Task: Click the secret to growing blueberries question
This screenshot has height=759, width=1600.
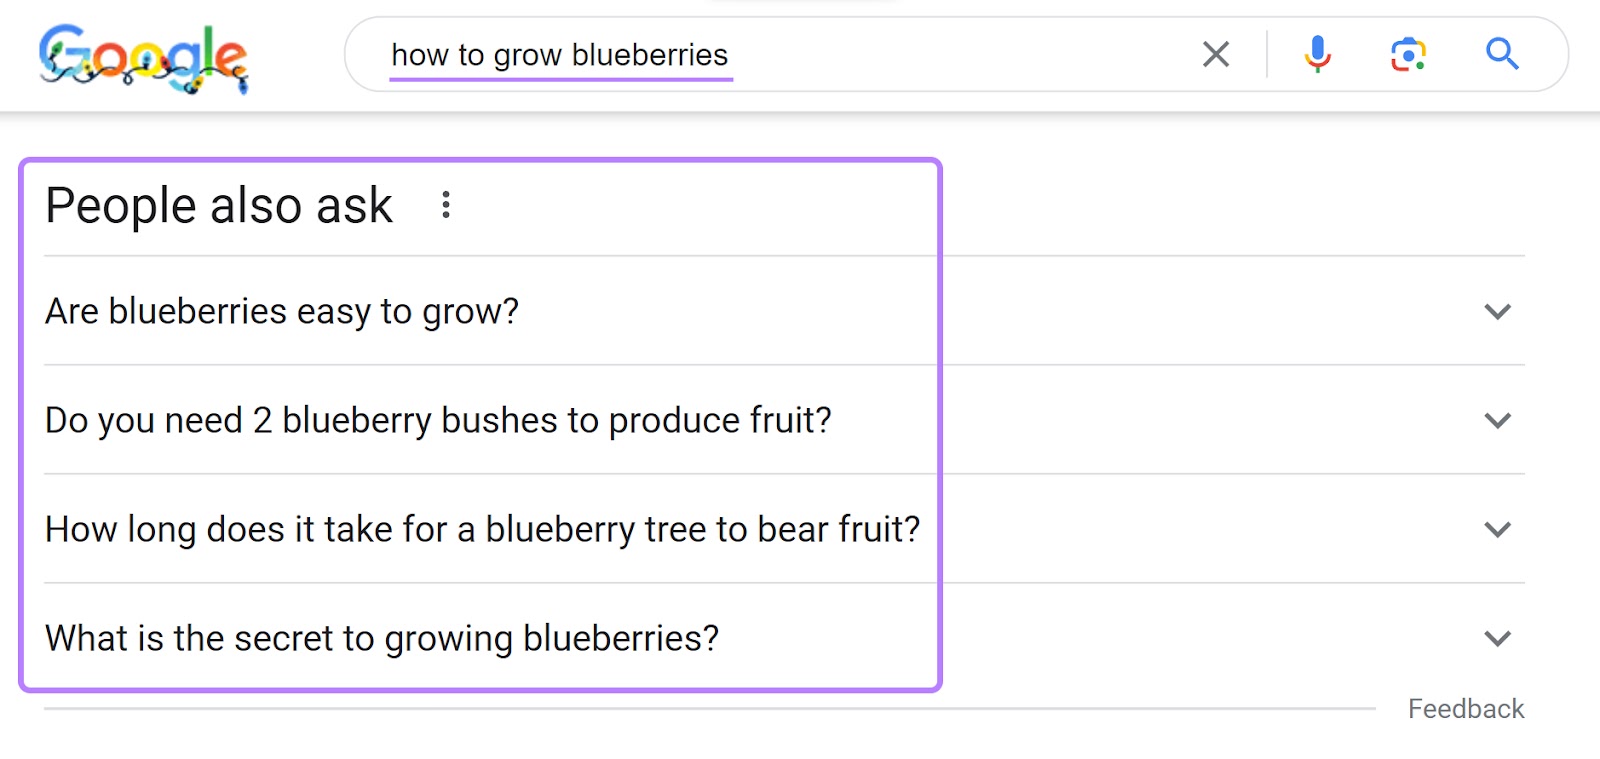Action: [382, 638]
